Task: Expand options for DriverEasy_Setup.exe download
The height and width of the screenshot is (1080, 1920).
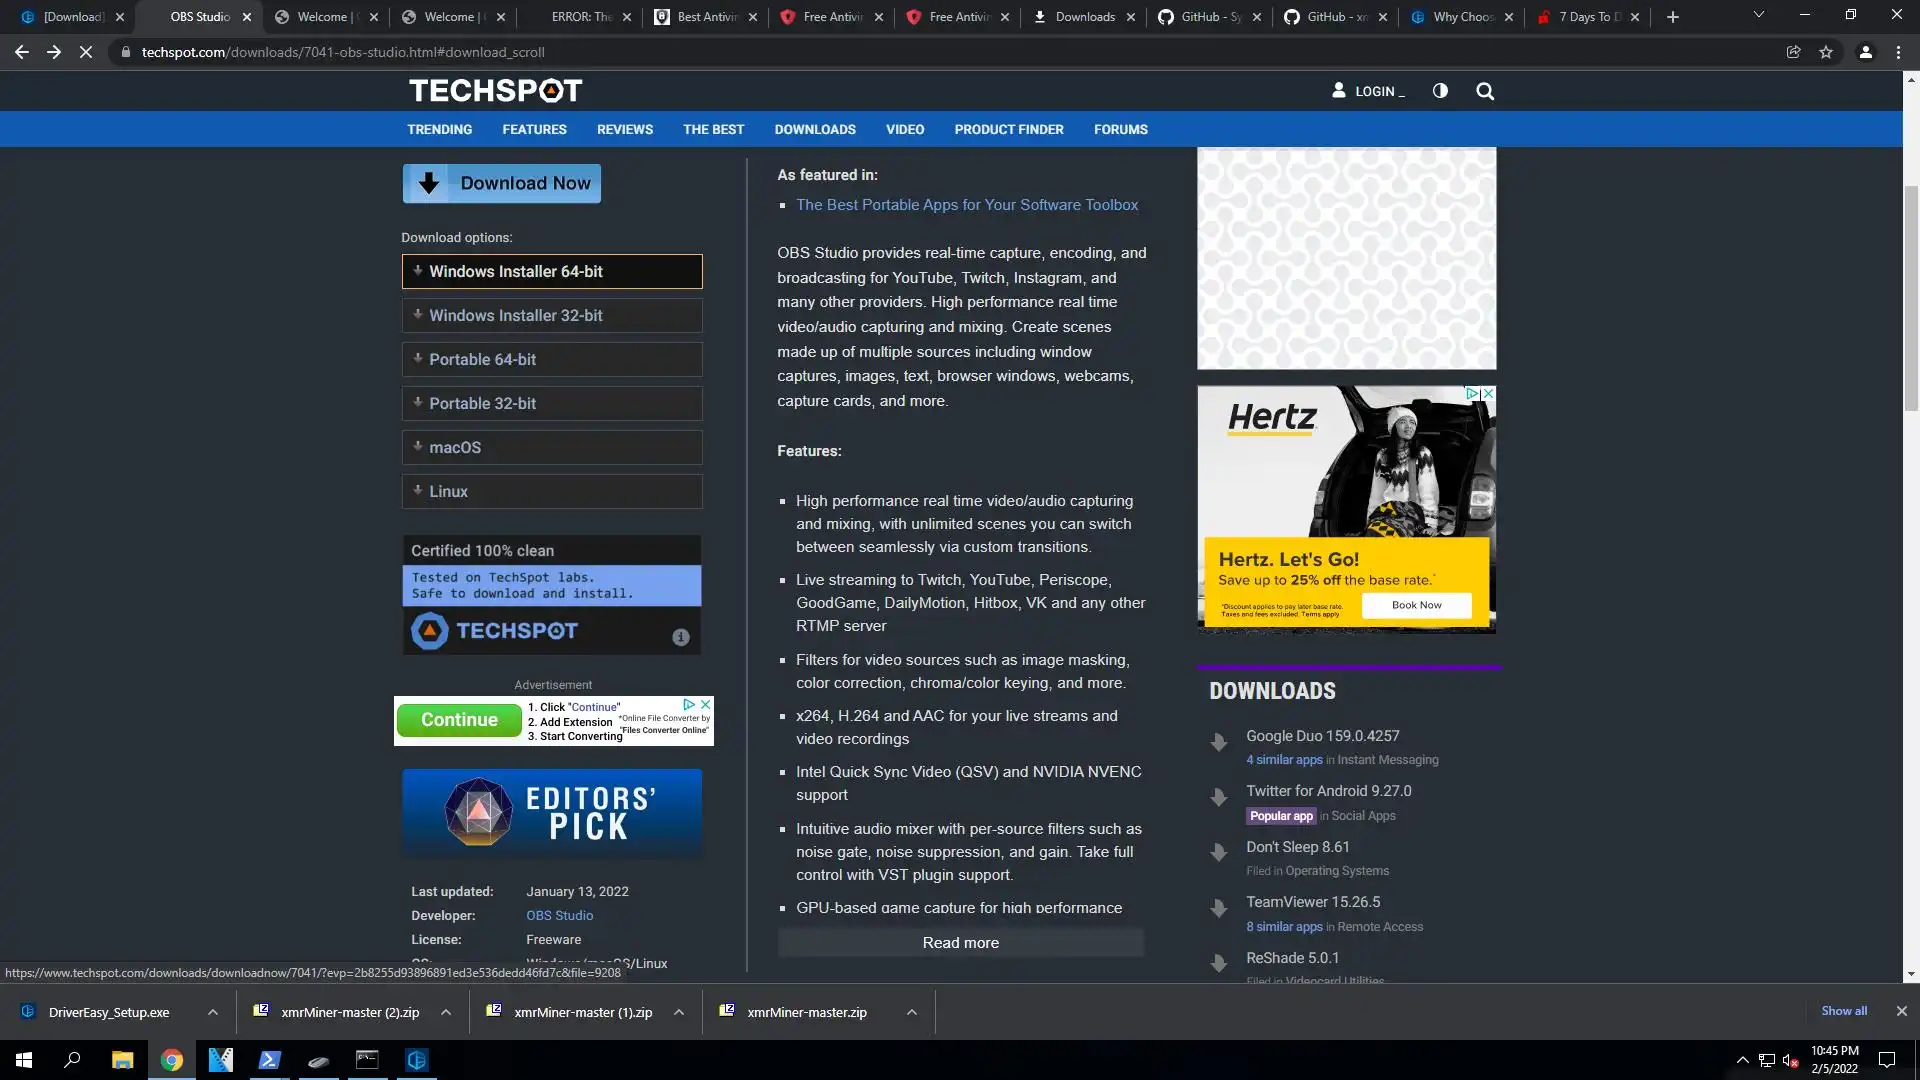Action: click(213, 1012)
